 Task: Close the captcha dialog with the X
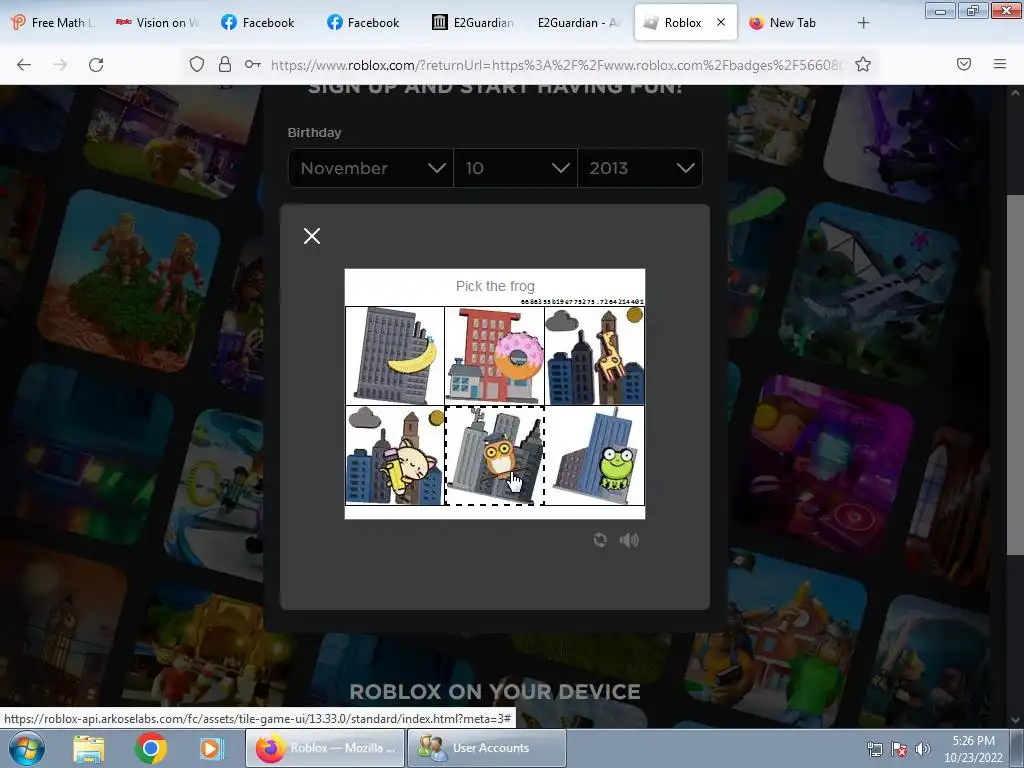(312, 236)
